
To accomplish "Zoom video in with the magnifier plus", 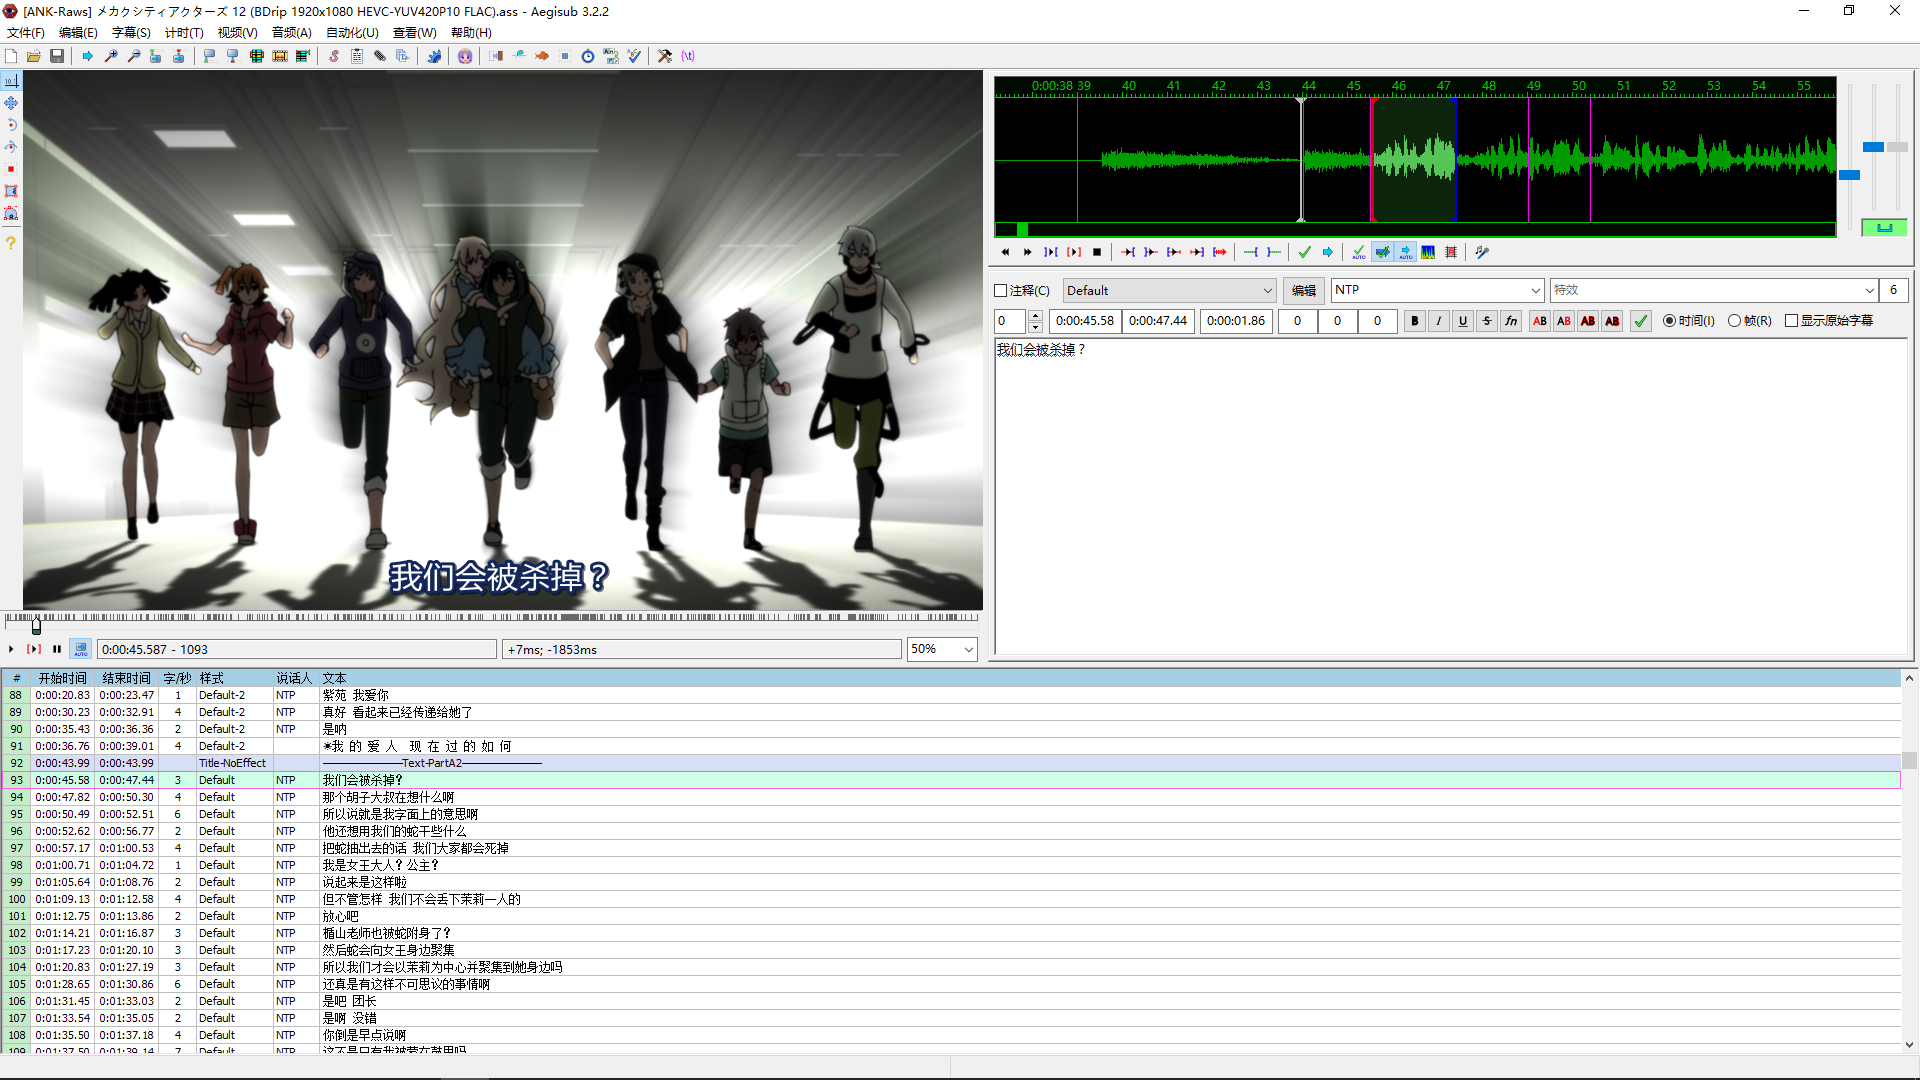I will click(111, 56).
